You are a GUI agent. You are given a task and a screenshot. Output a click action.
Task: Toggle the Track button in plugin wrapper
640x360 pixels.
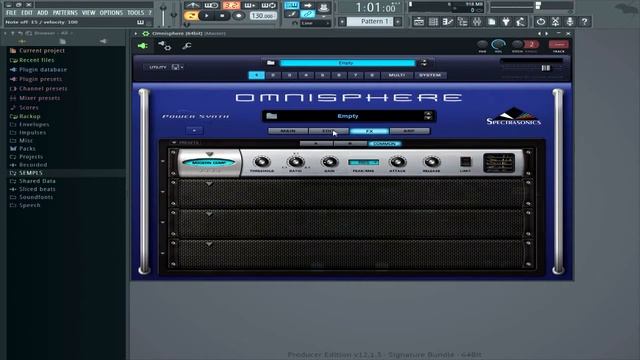(x=559, y=44)
